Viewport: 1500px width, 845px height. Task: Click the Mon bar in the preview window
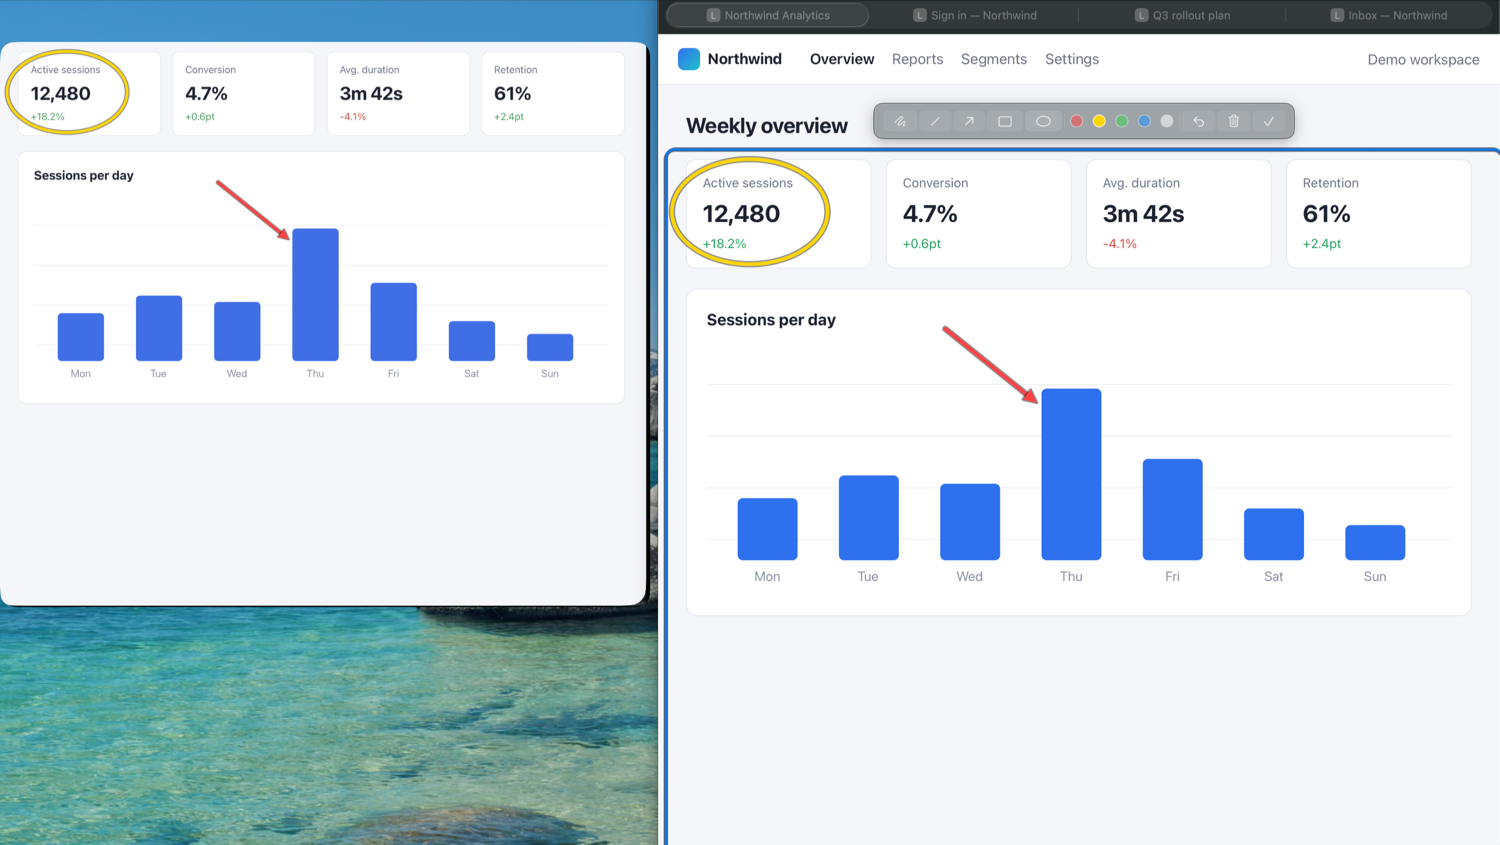pyautogui.click(x=81, y=337)
